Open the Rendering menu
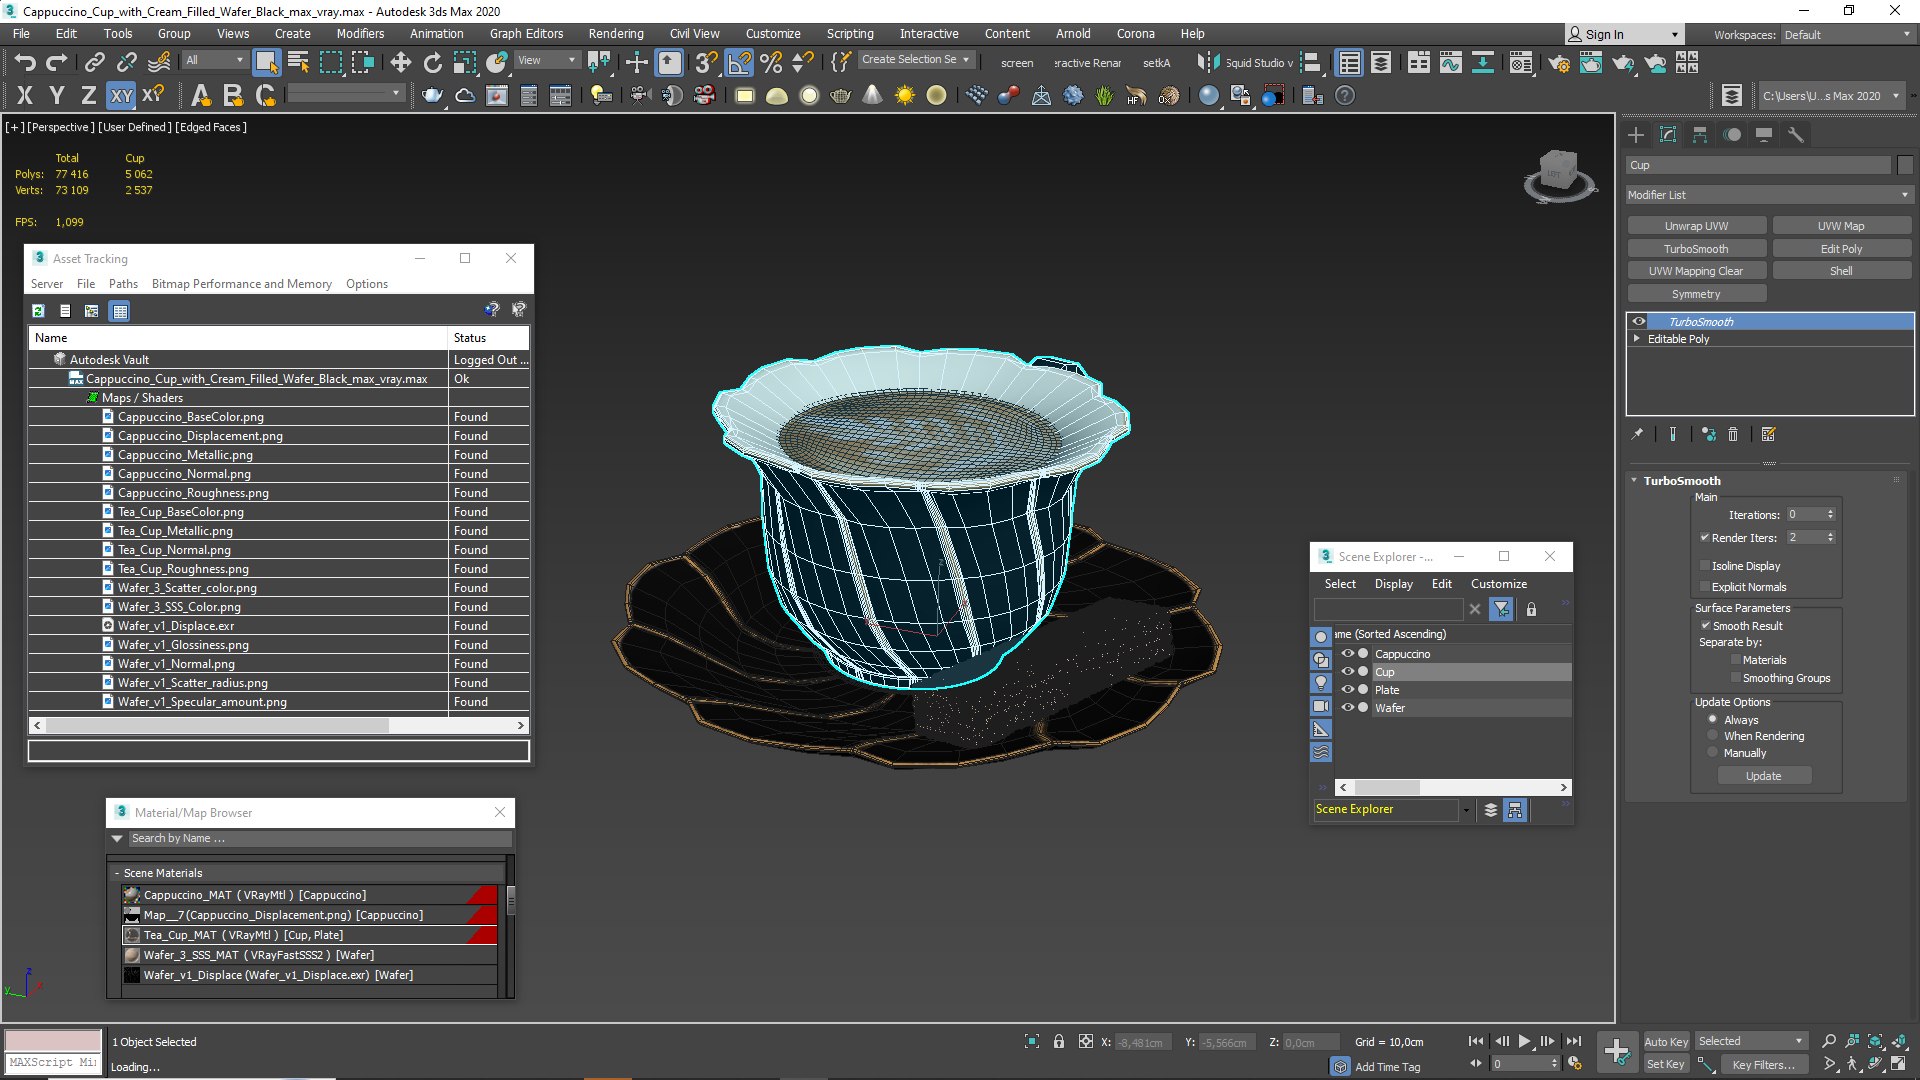Image resolution: width=1920 pixels, height=1080 pixels. point(615,34)
